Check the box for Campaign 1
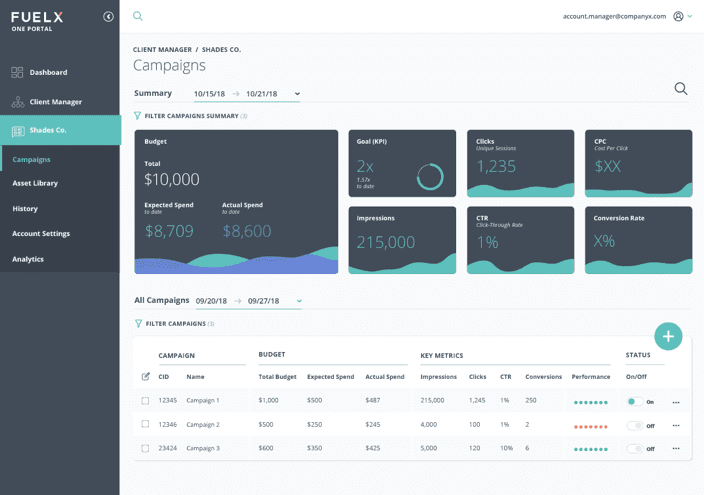The width and height of the screenshot is (704, 495). click(x=145, y=400)
